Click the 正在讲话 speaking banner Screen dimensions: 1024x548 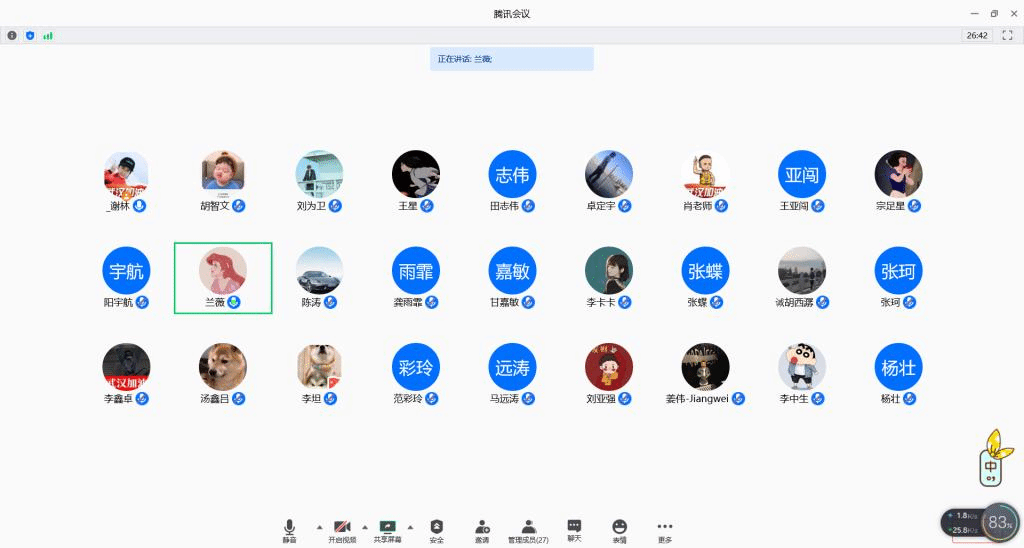pos(511,59)
